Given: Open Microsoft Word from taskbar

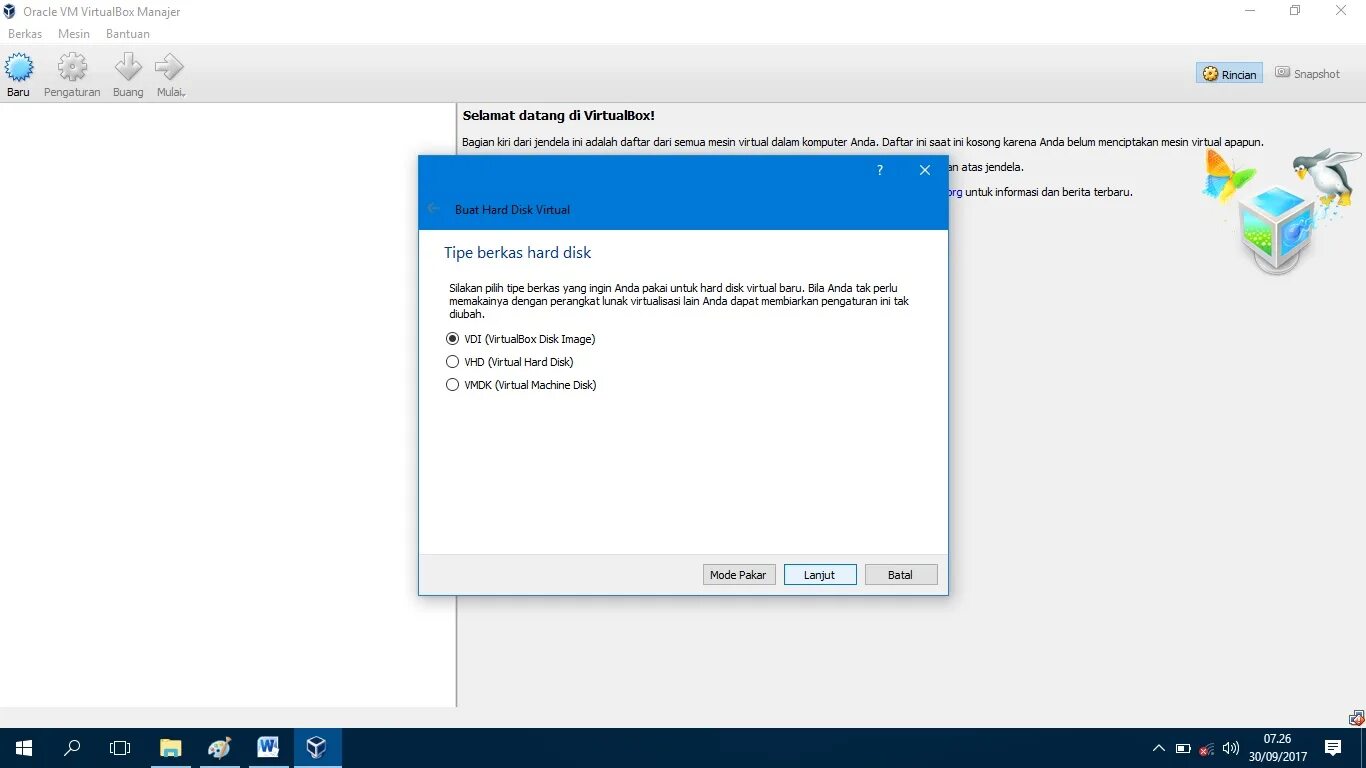Looking at the screenshot, I should 268,748.
